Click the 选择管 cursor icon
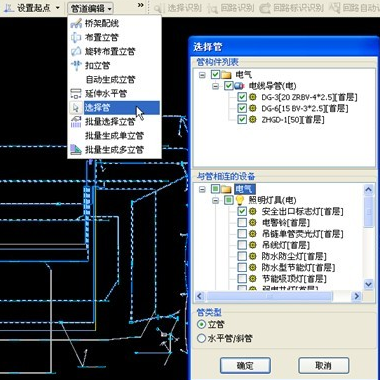 point(76,108)
